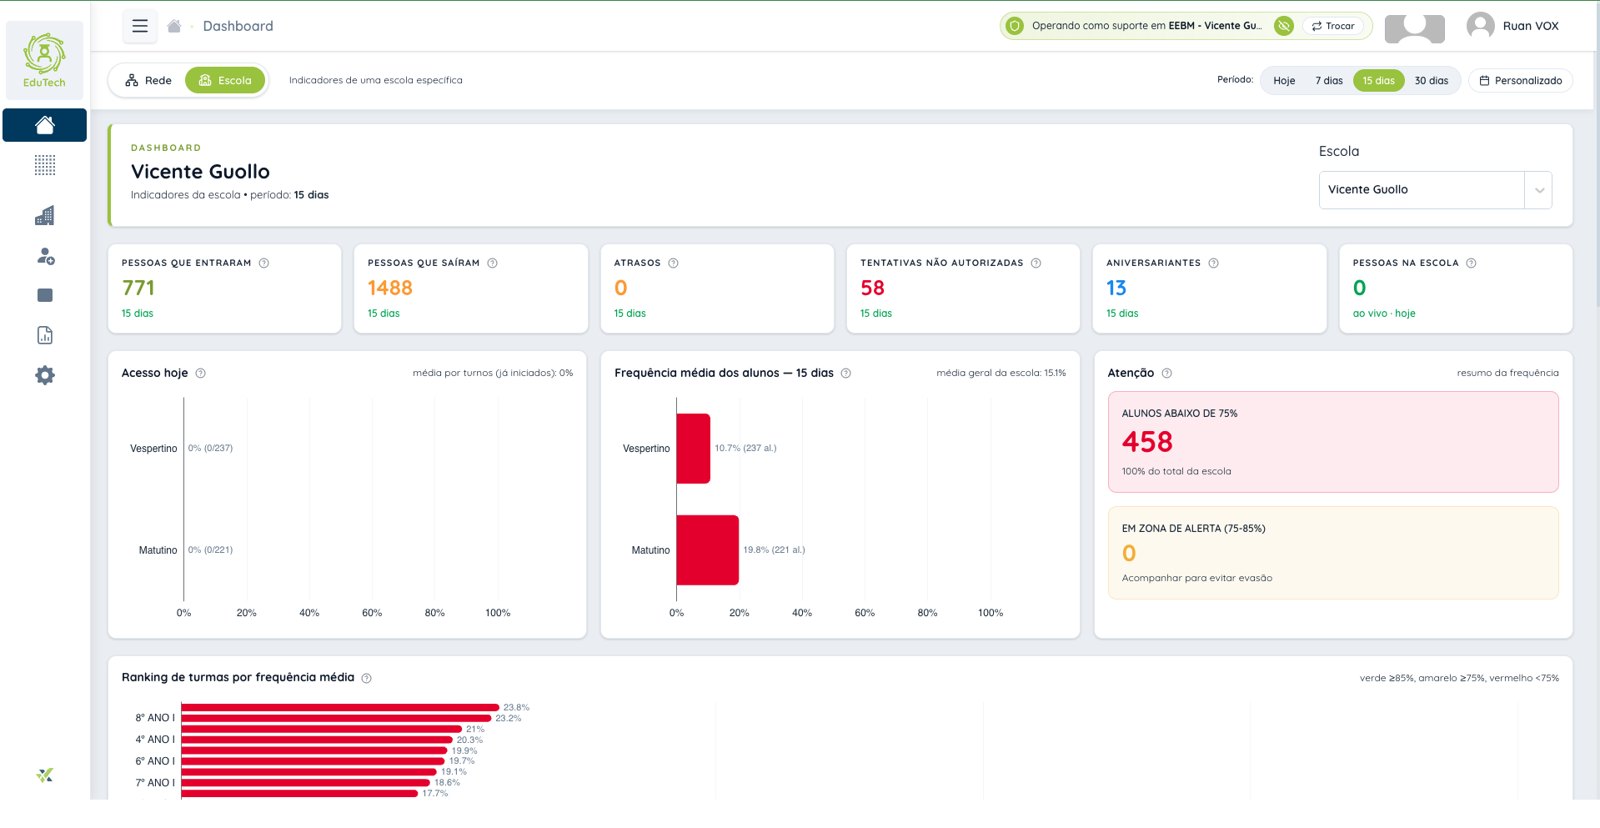The image size is (1600, 828).
Task: Show help for Pessoas que entraram
Action: [x=264, y=263]
